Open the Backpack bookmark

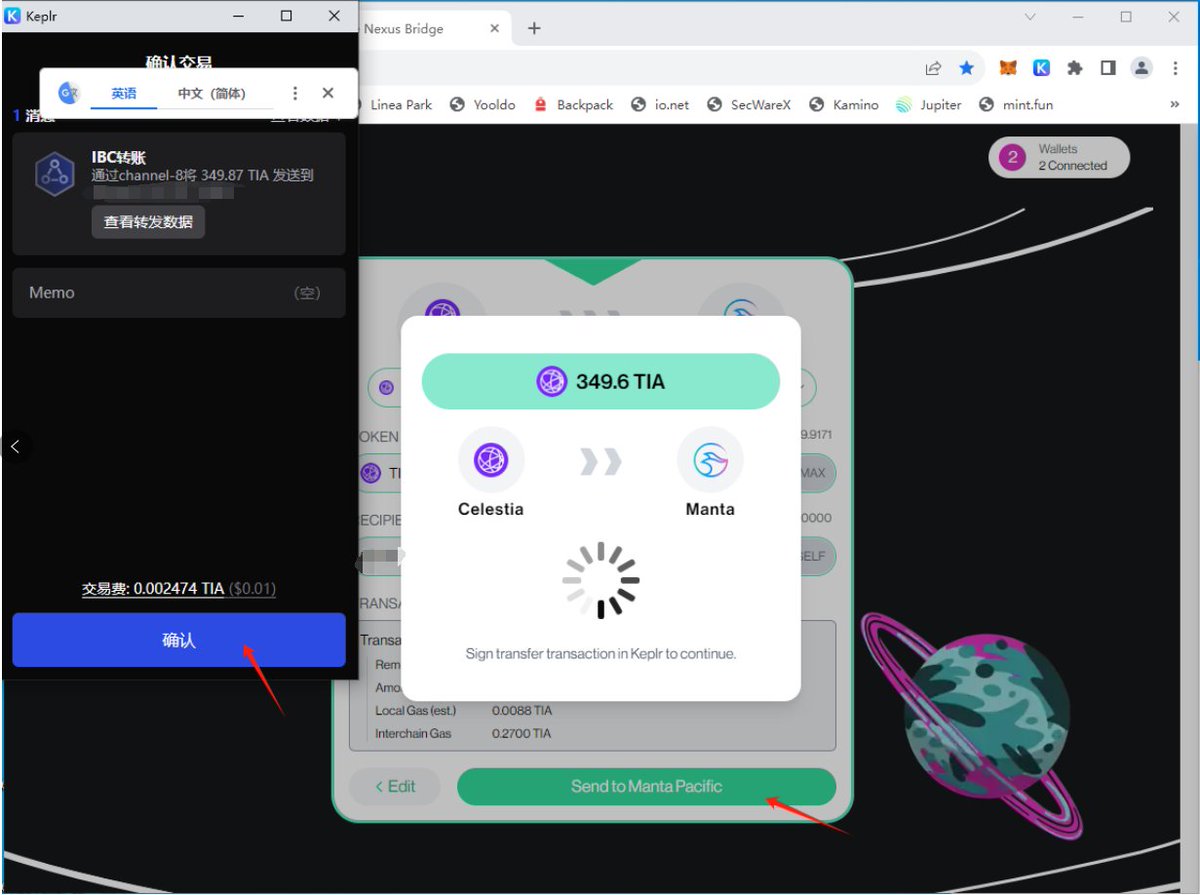573,104
